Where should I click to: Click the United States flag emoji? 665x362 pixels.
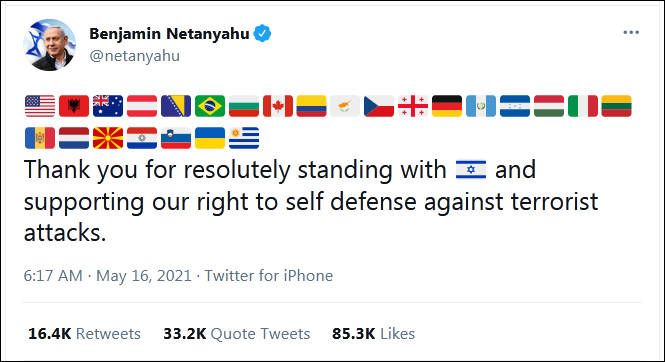(x=40, y=106)
